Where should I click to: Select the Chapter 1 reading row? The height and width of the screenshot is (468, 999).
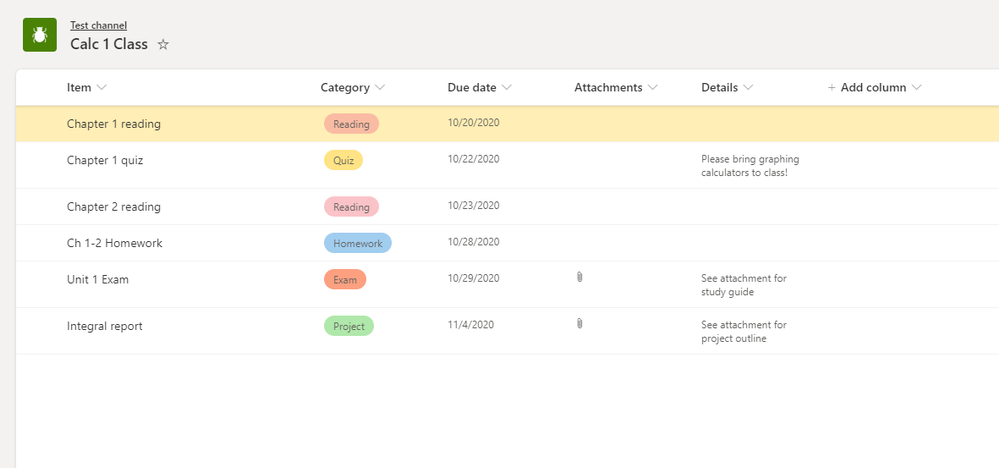pos(114,124)
